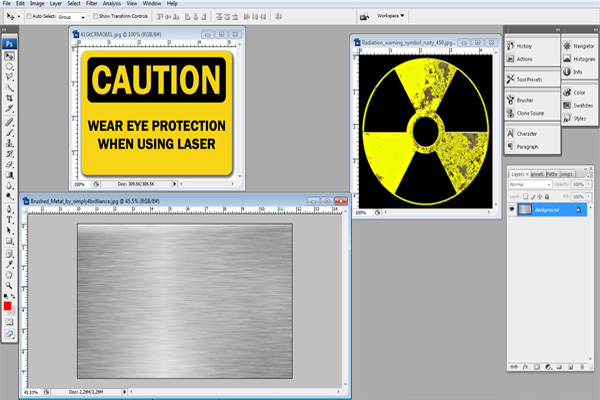The image size is (600, 400).
Task: Open the Fill slider arrow
Action: (589, 196)
